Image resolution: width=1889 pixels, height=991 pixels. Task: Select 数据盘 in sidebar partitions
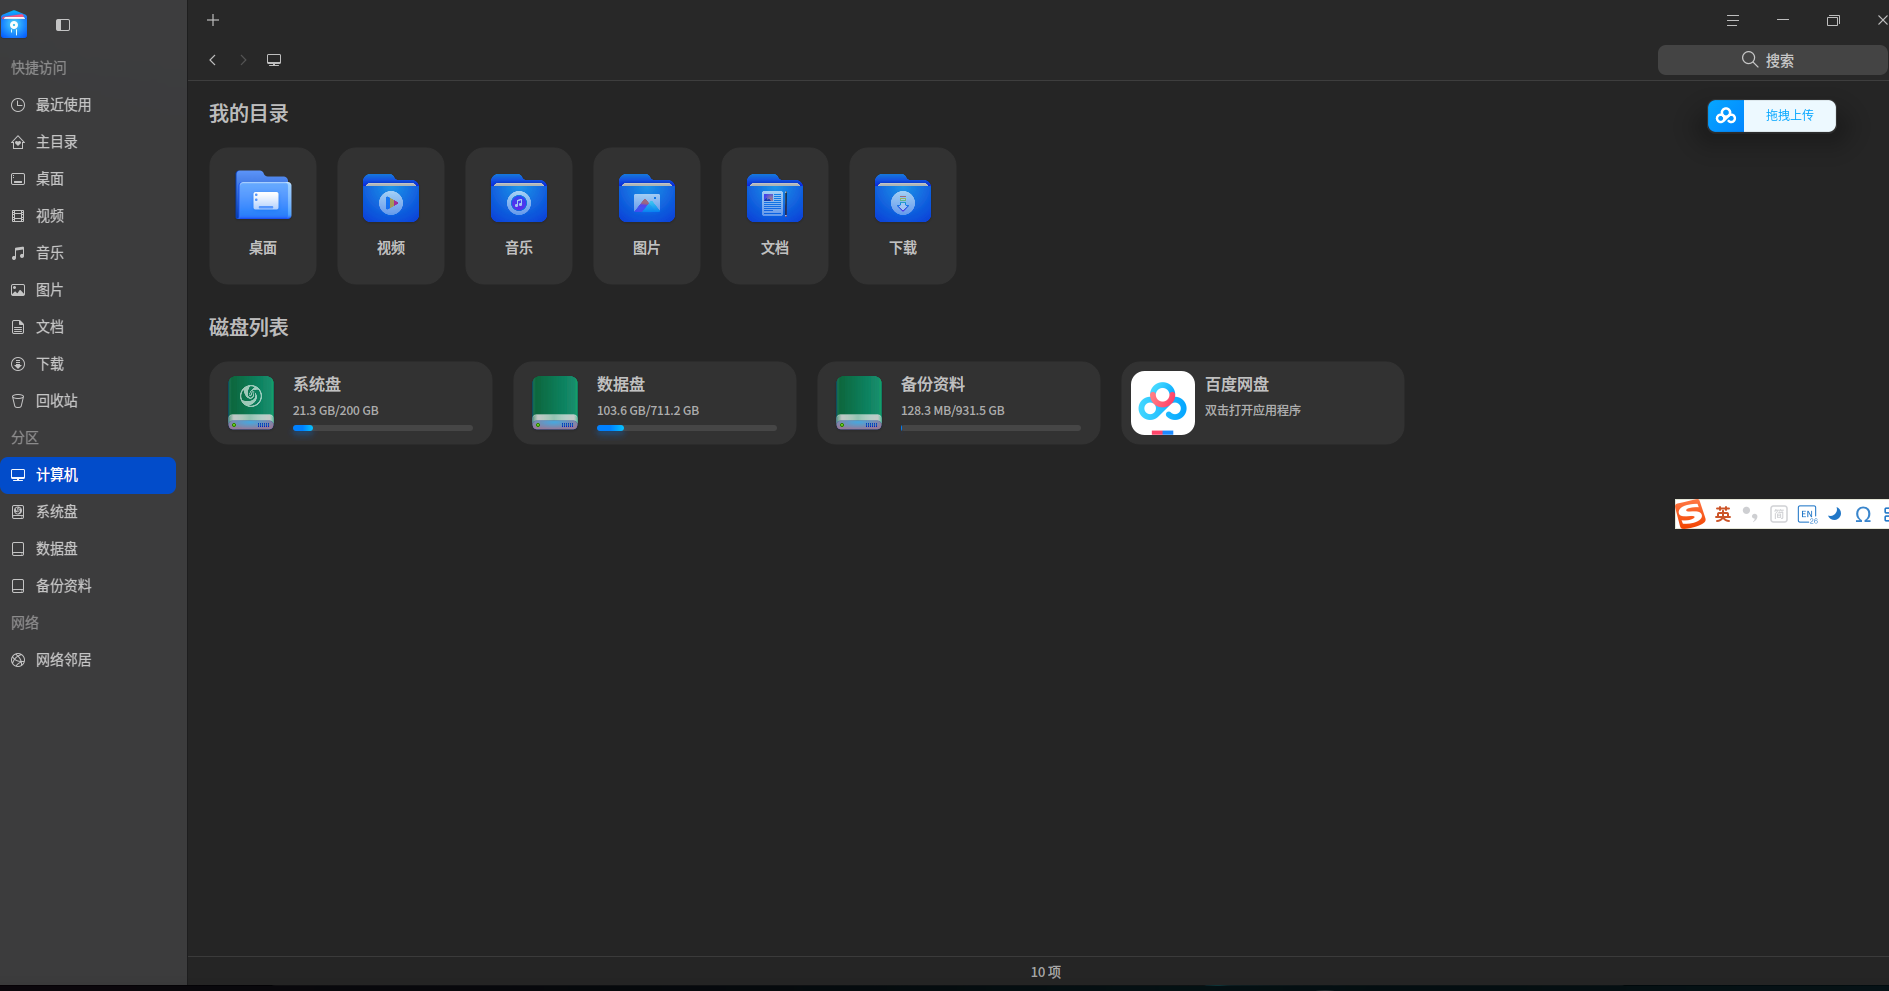coord(88,549)
